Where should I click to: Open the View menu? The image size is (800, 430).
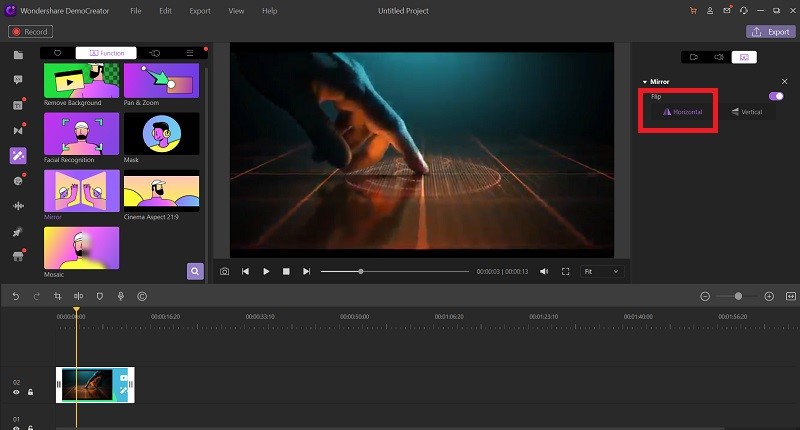point(236,11)
